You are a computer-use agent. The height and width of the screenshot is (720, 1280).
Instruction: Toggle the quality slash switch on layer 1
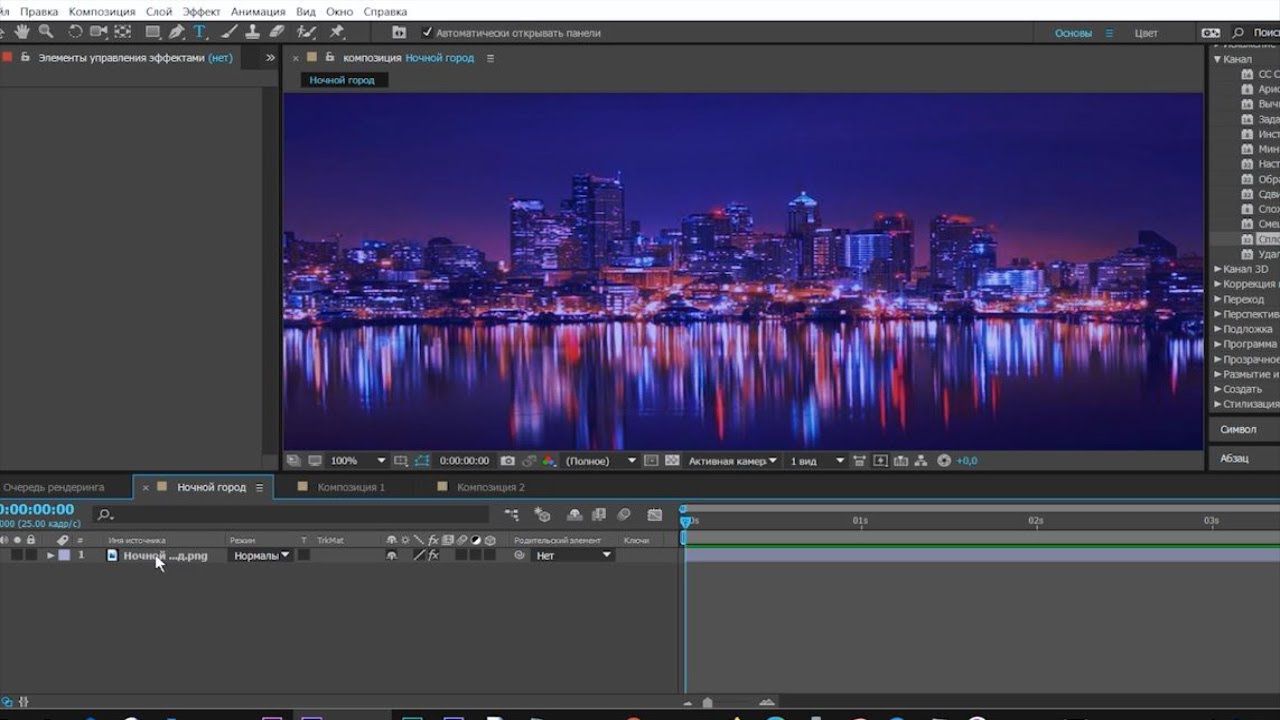419,555
